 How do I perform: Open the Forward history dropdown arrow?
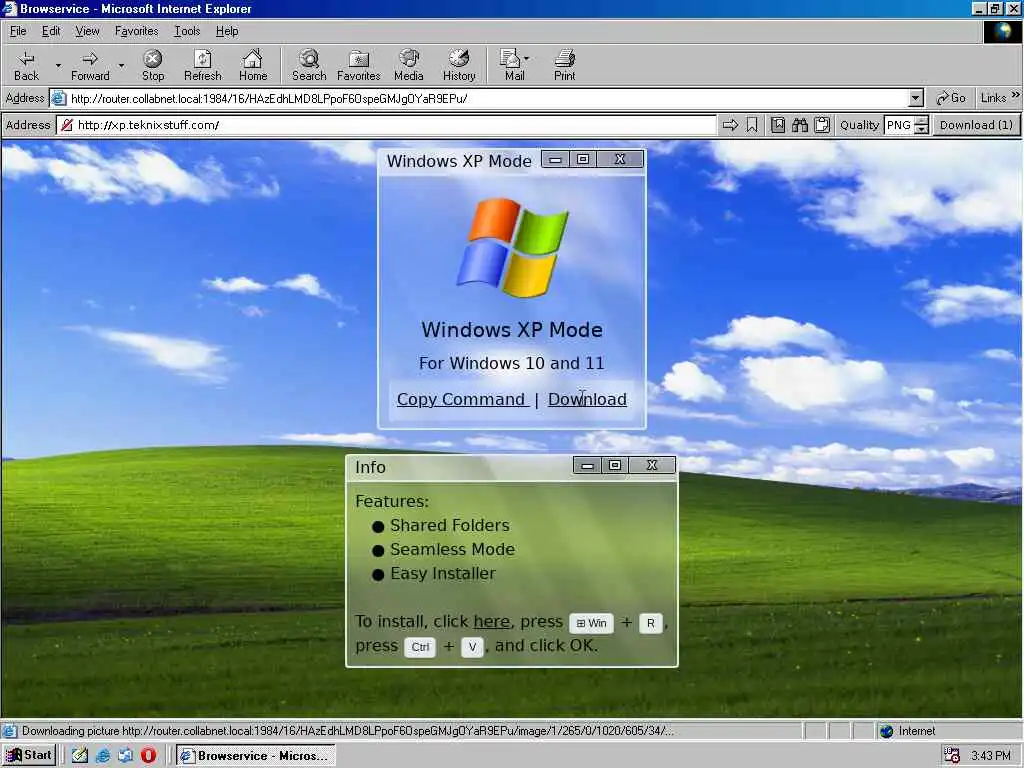coord(121,65)
